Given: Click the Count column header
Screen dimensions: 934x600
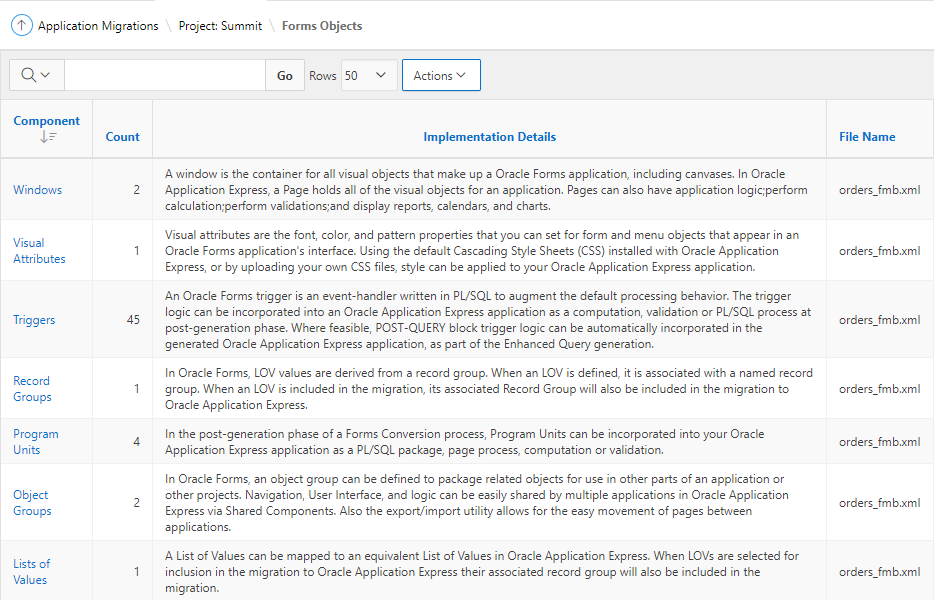Looking at the screenshot, I should coord(122,136).
